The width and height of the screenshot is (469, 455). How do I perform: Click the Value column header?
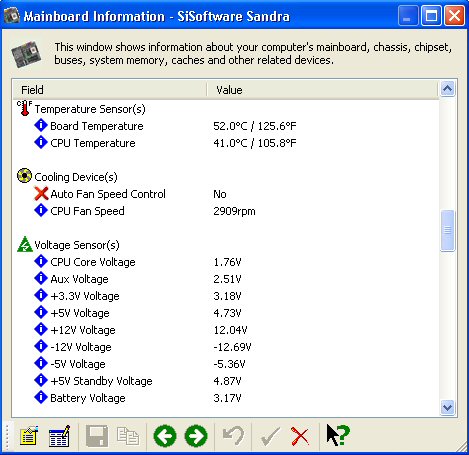[322, 90]
